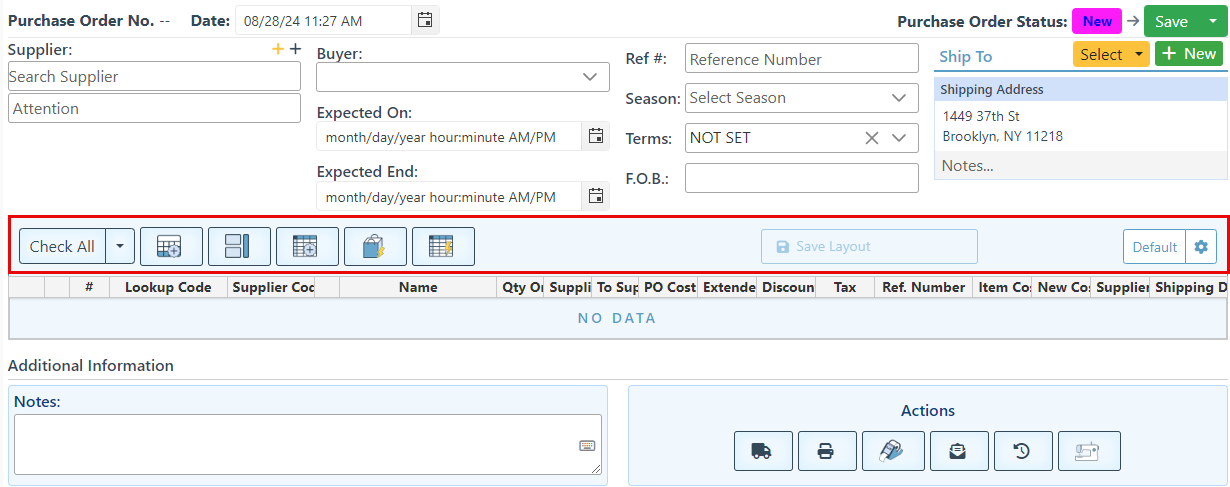The image size is (1230, 487).
Task: Click the truck icon under Actions
Action: click(762, 451)
